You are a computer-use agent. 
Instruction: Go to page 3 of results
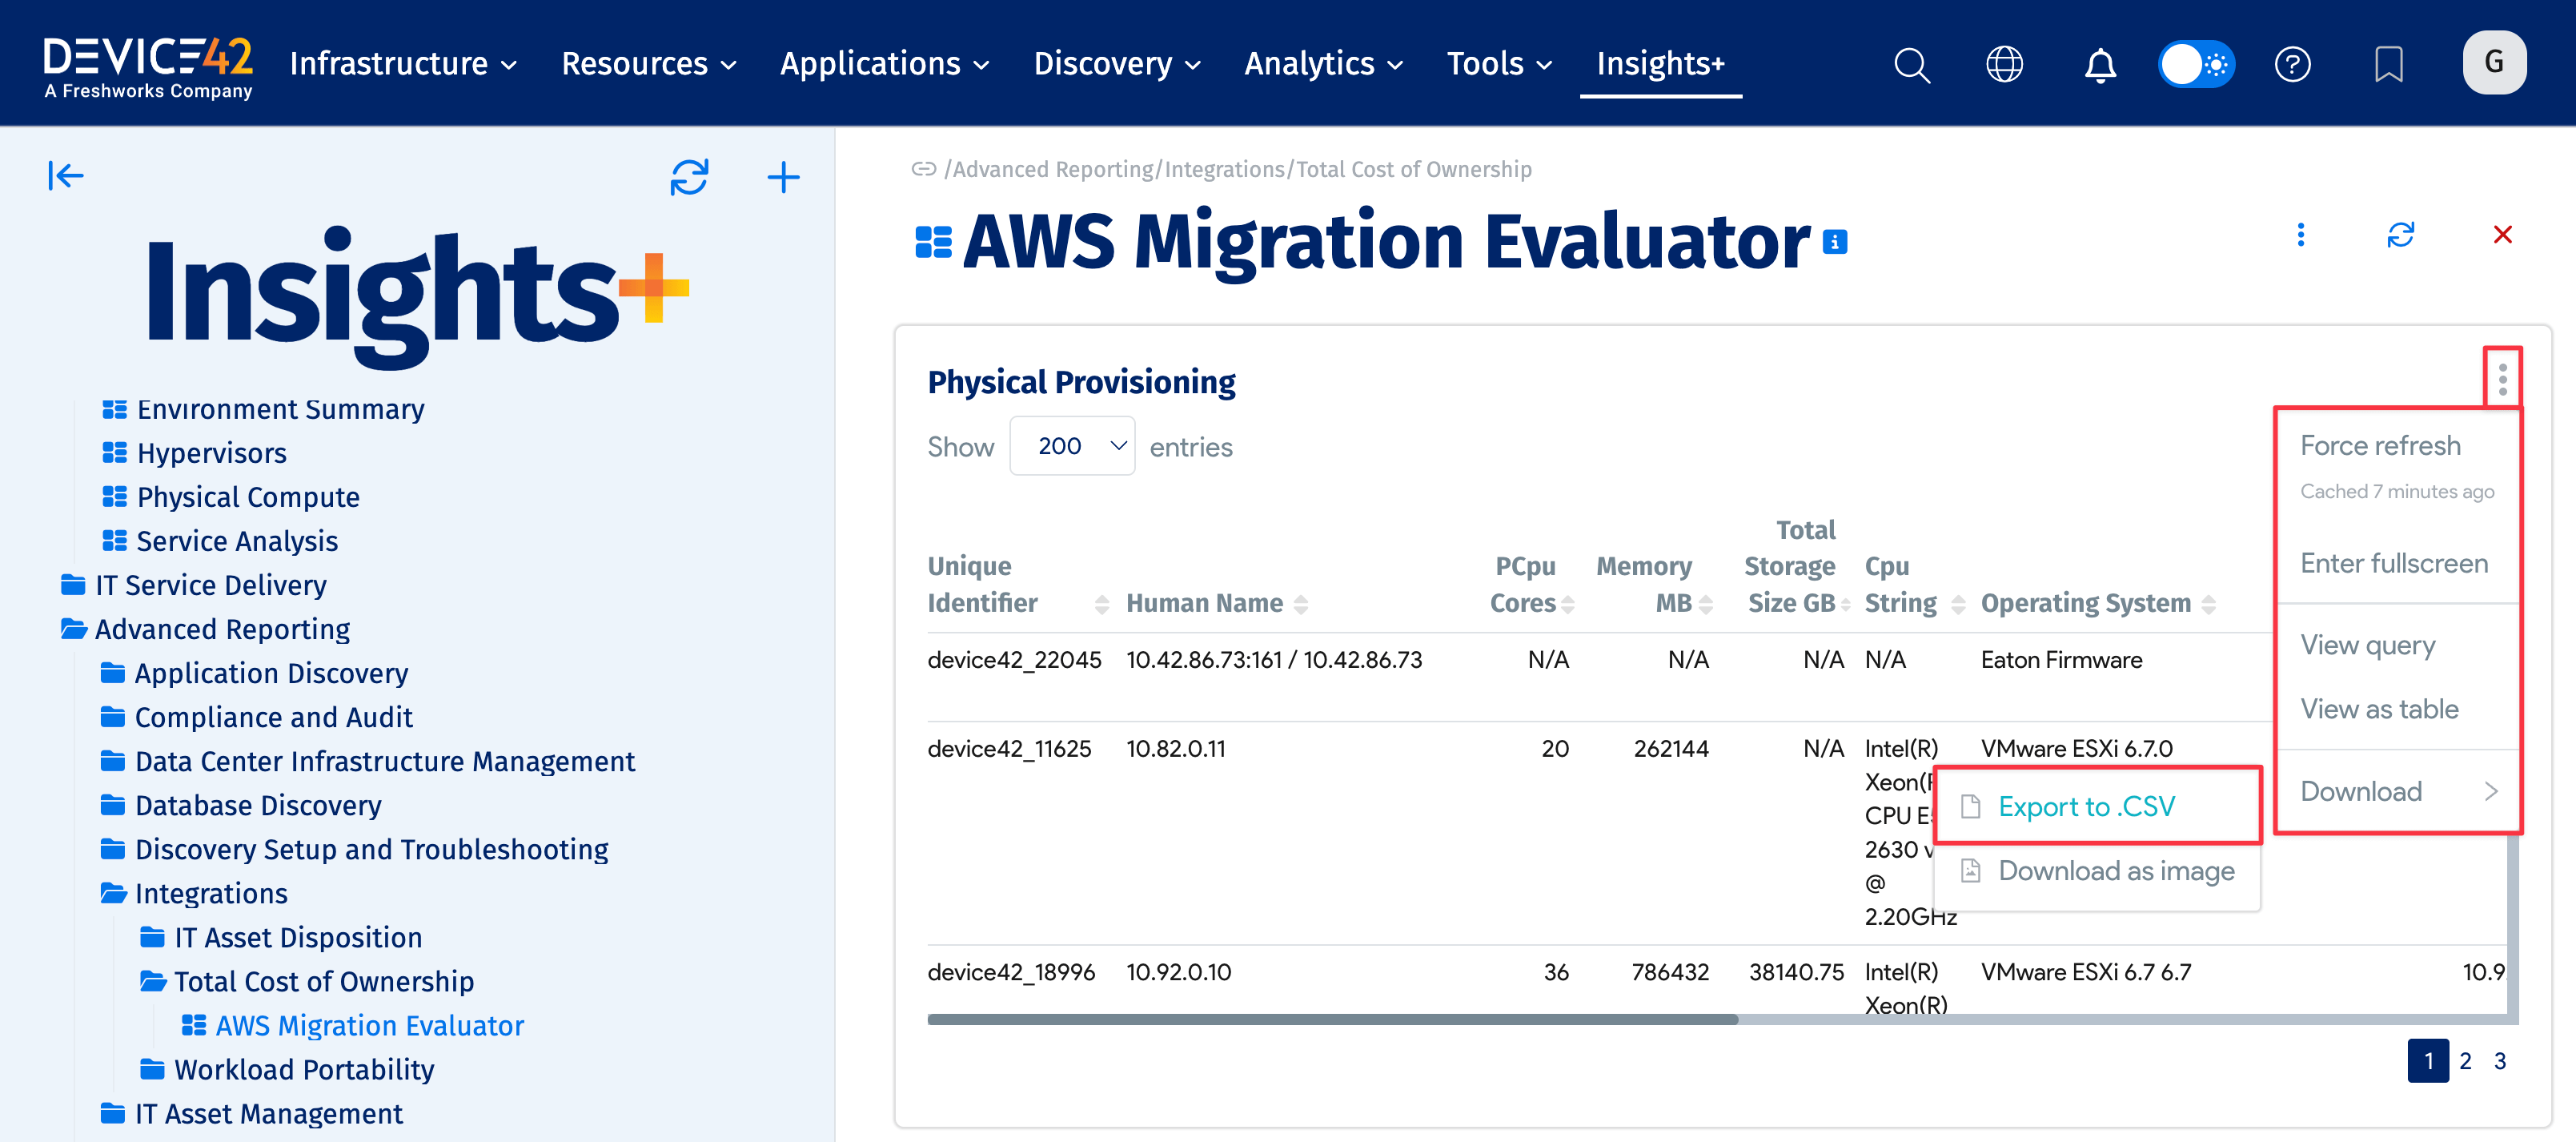[2499, 1060]
